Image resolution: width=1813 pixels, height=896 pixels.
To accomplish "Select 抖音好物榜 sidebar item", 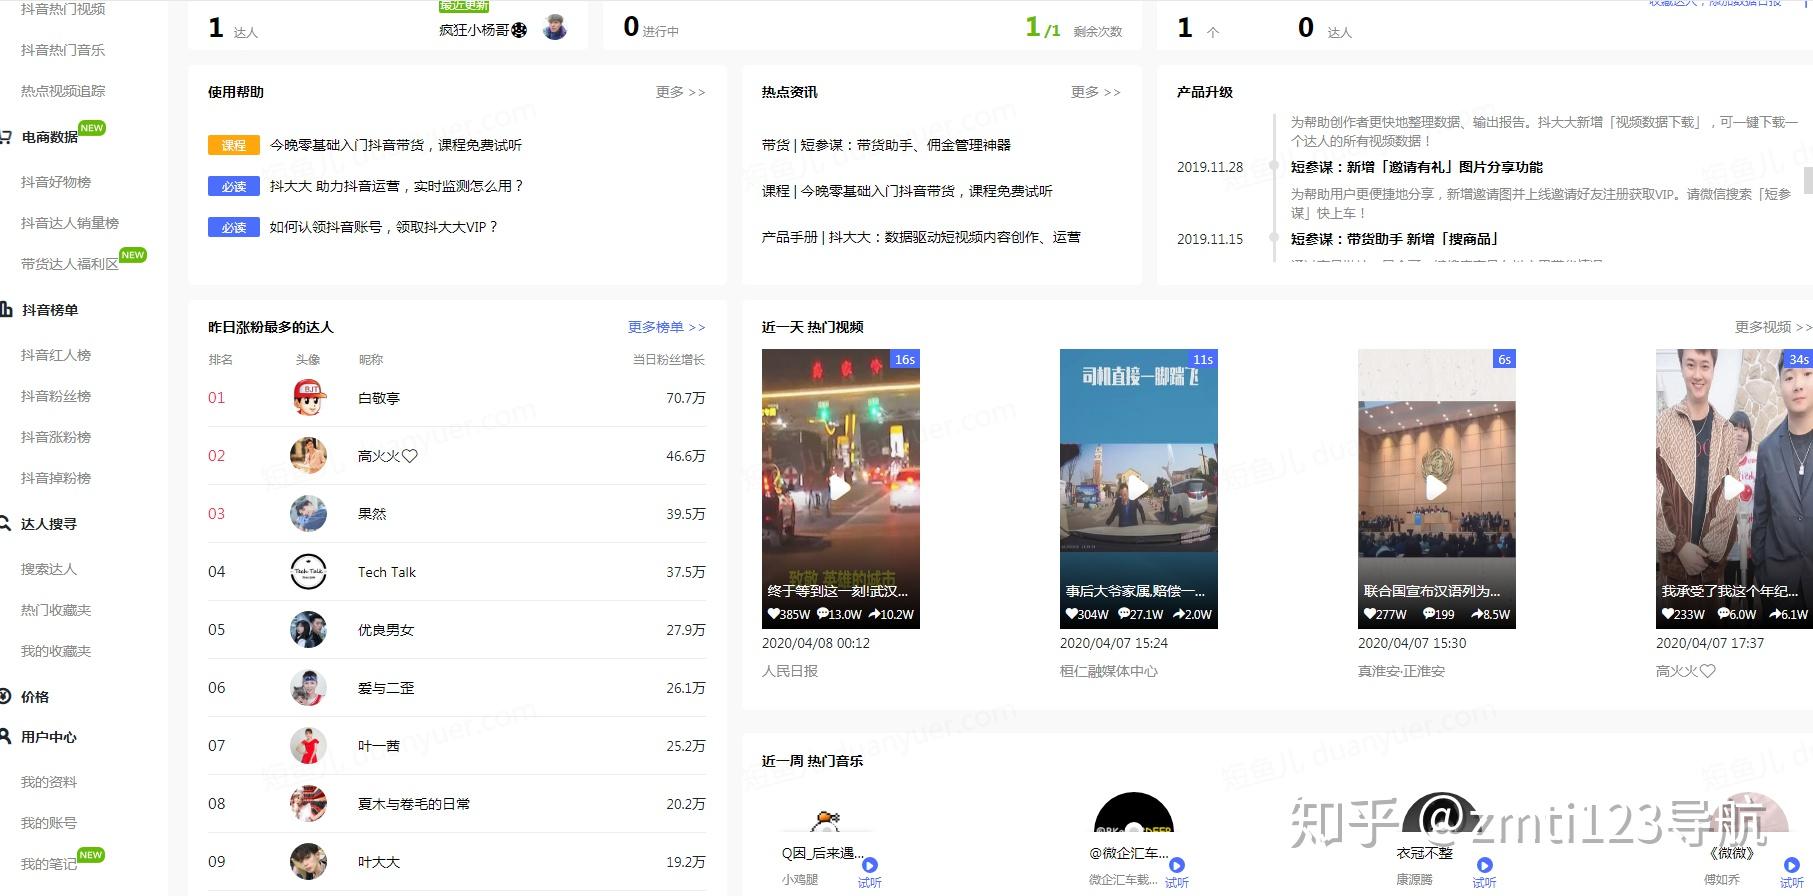I will coord(56,182).
